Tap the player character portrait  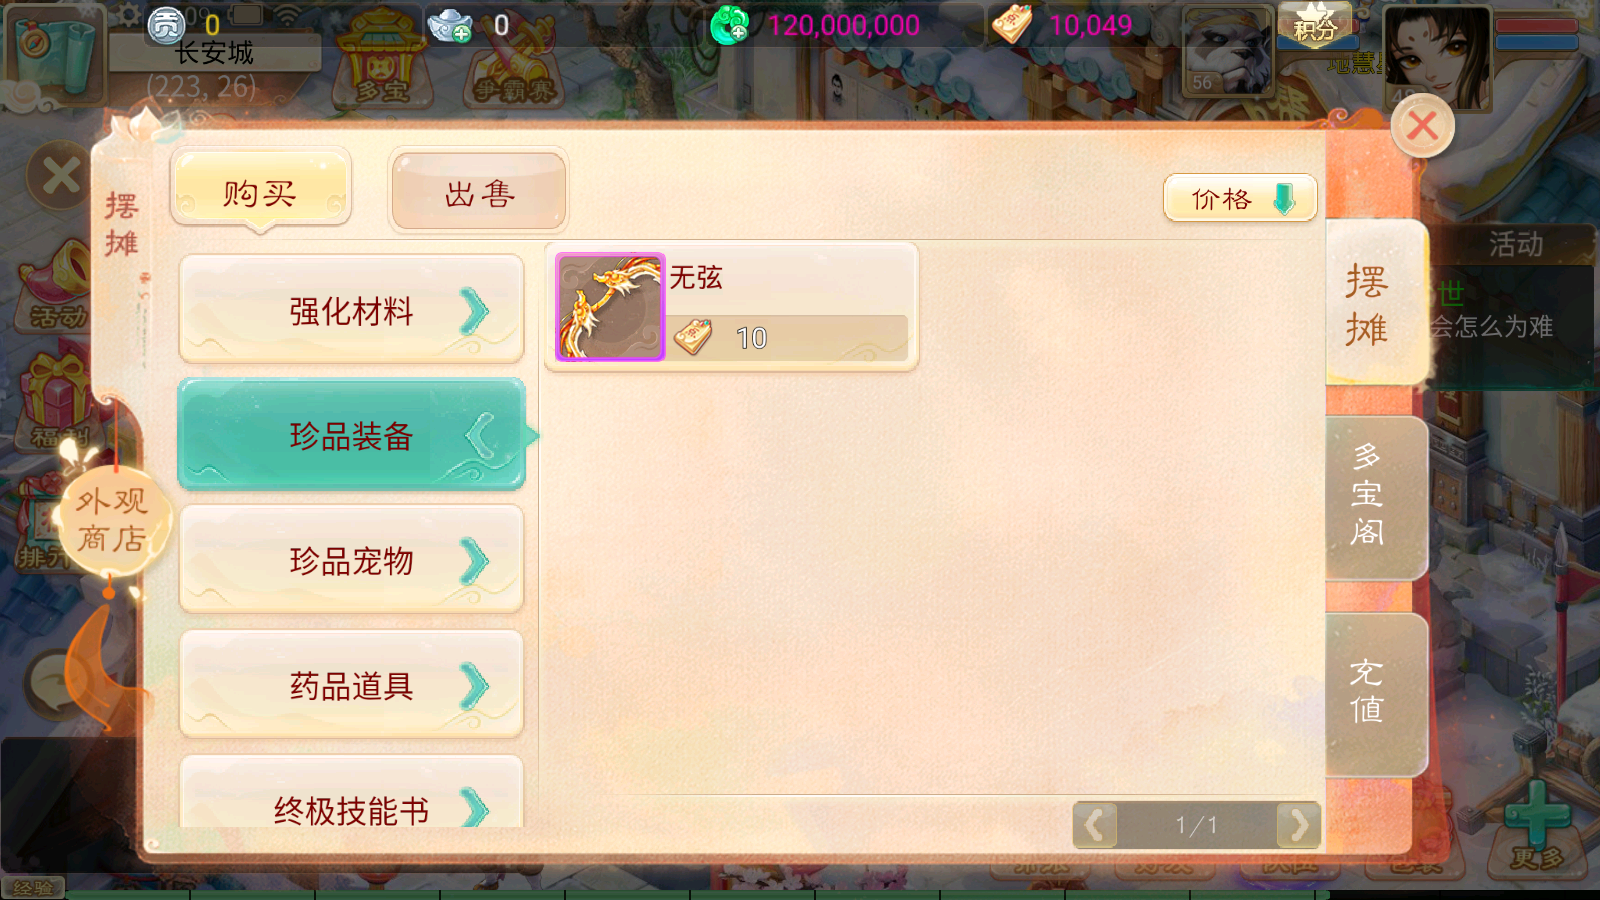pyautogui.click(x=1436, y=56)
